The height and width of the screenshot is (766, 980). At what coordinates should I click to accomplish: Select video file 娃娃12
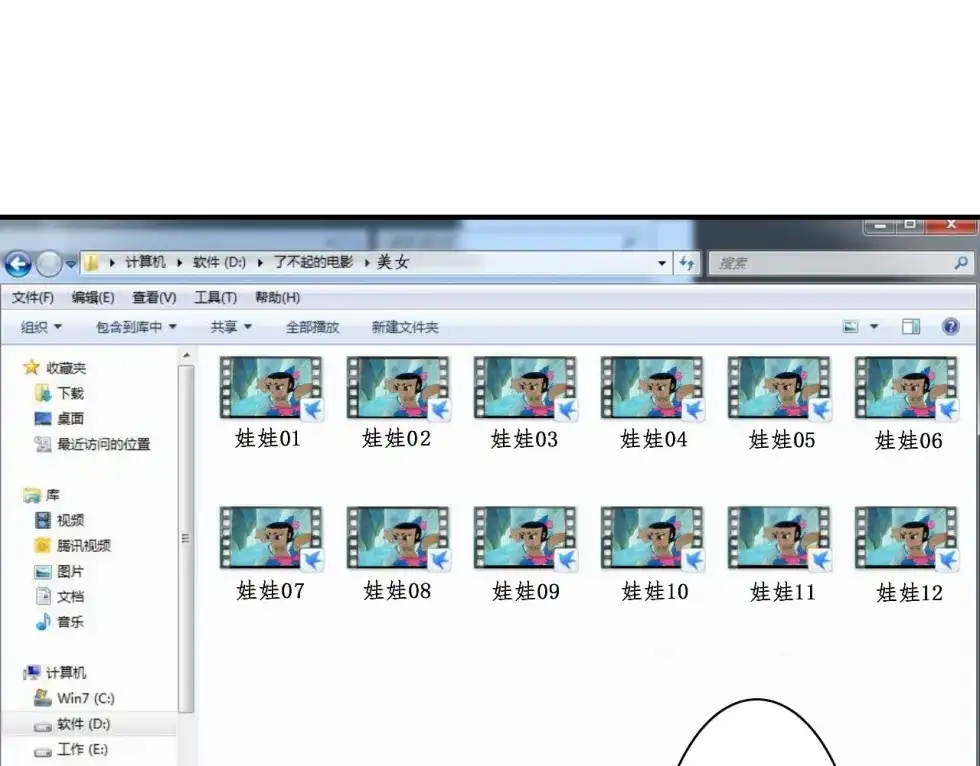pos(906,554)
